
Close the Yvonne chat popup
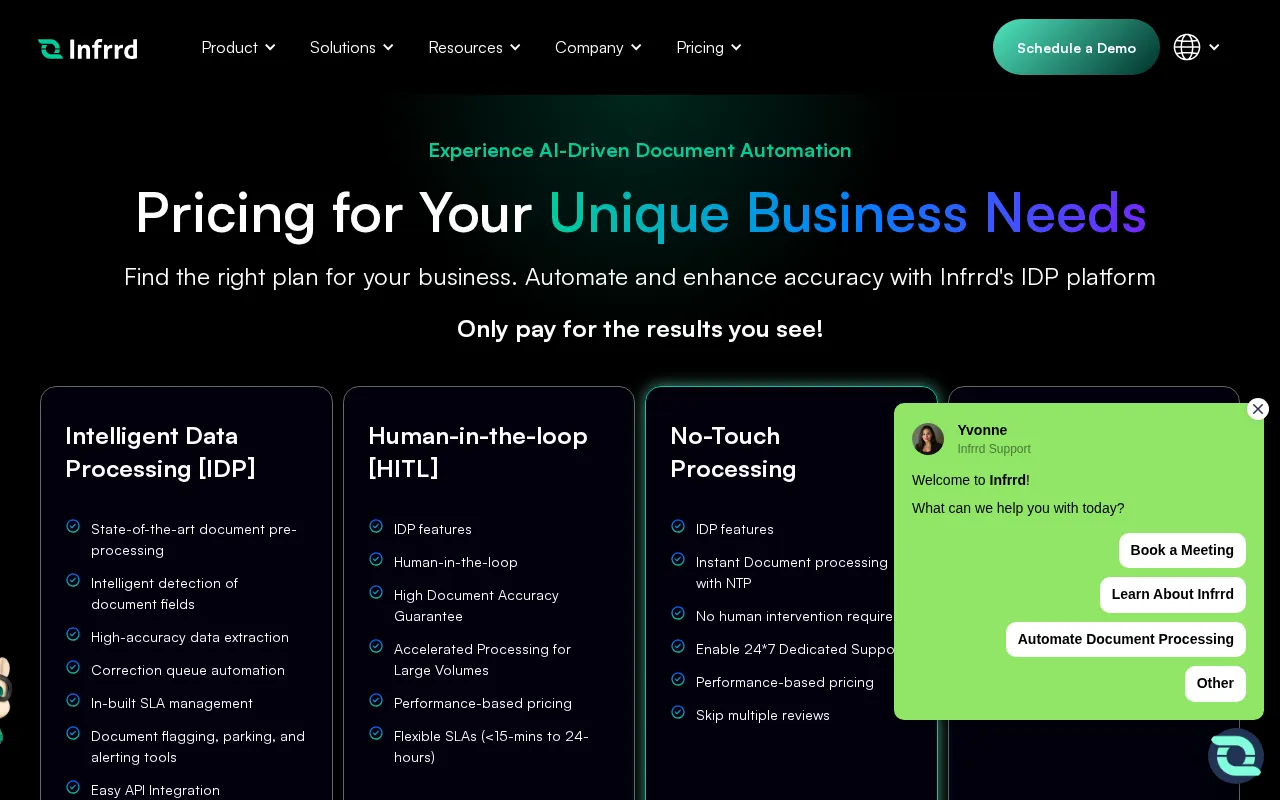coord(1258,409)
